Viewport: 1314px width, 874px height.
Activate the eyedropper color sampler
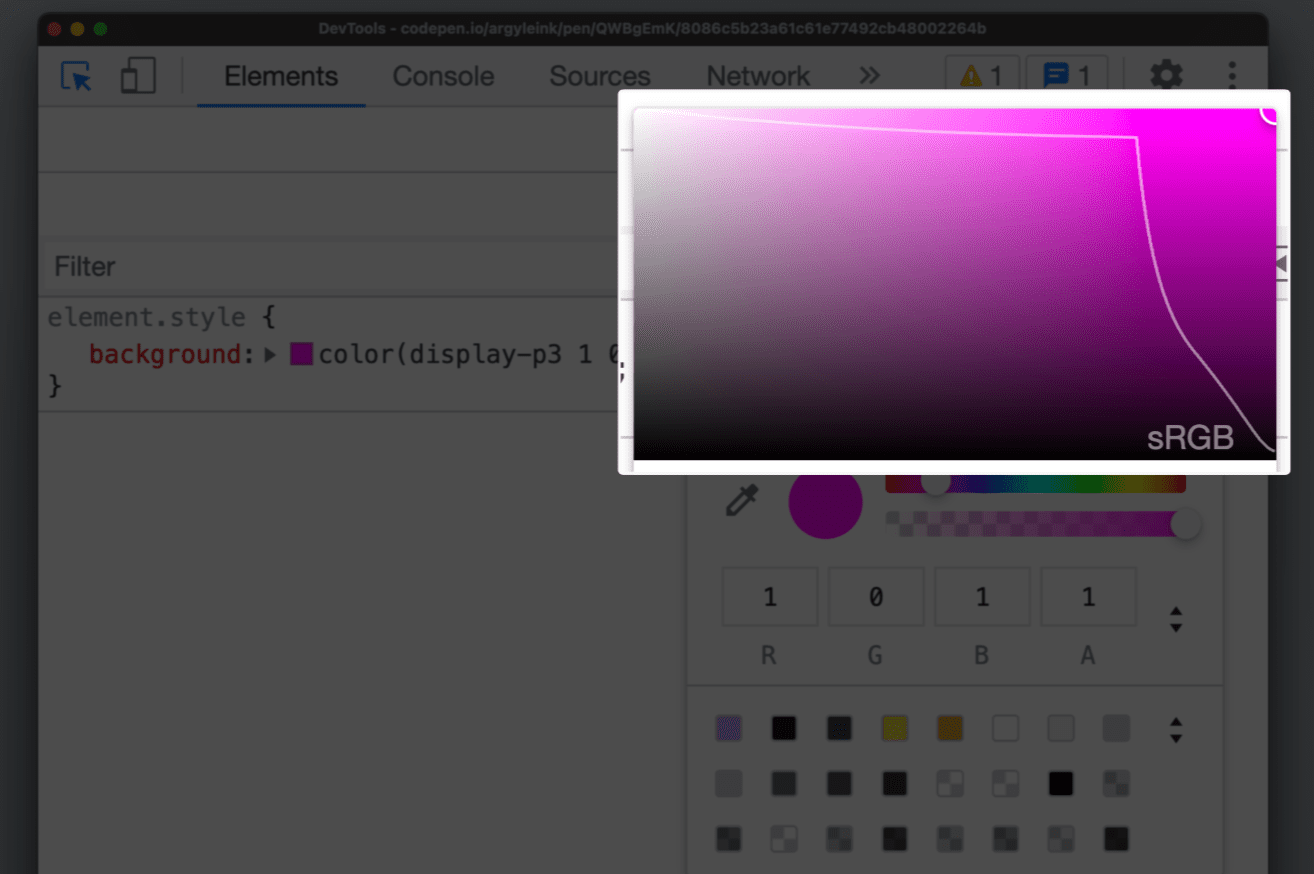pos(740,500)
